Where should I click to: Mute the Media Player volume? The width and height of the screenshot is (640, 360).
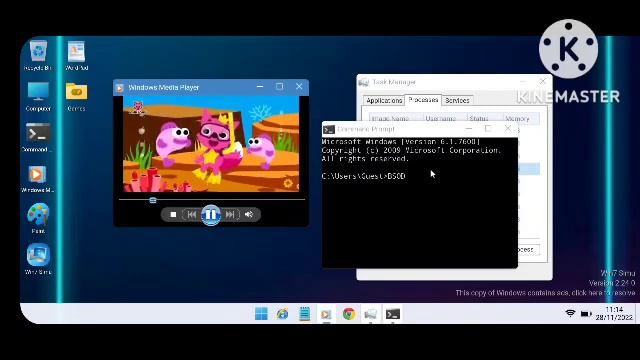click(x=249, y=214)
